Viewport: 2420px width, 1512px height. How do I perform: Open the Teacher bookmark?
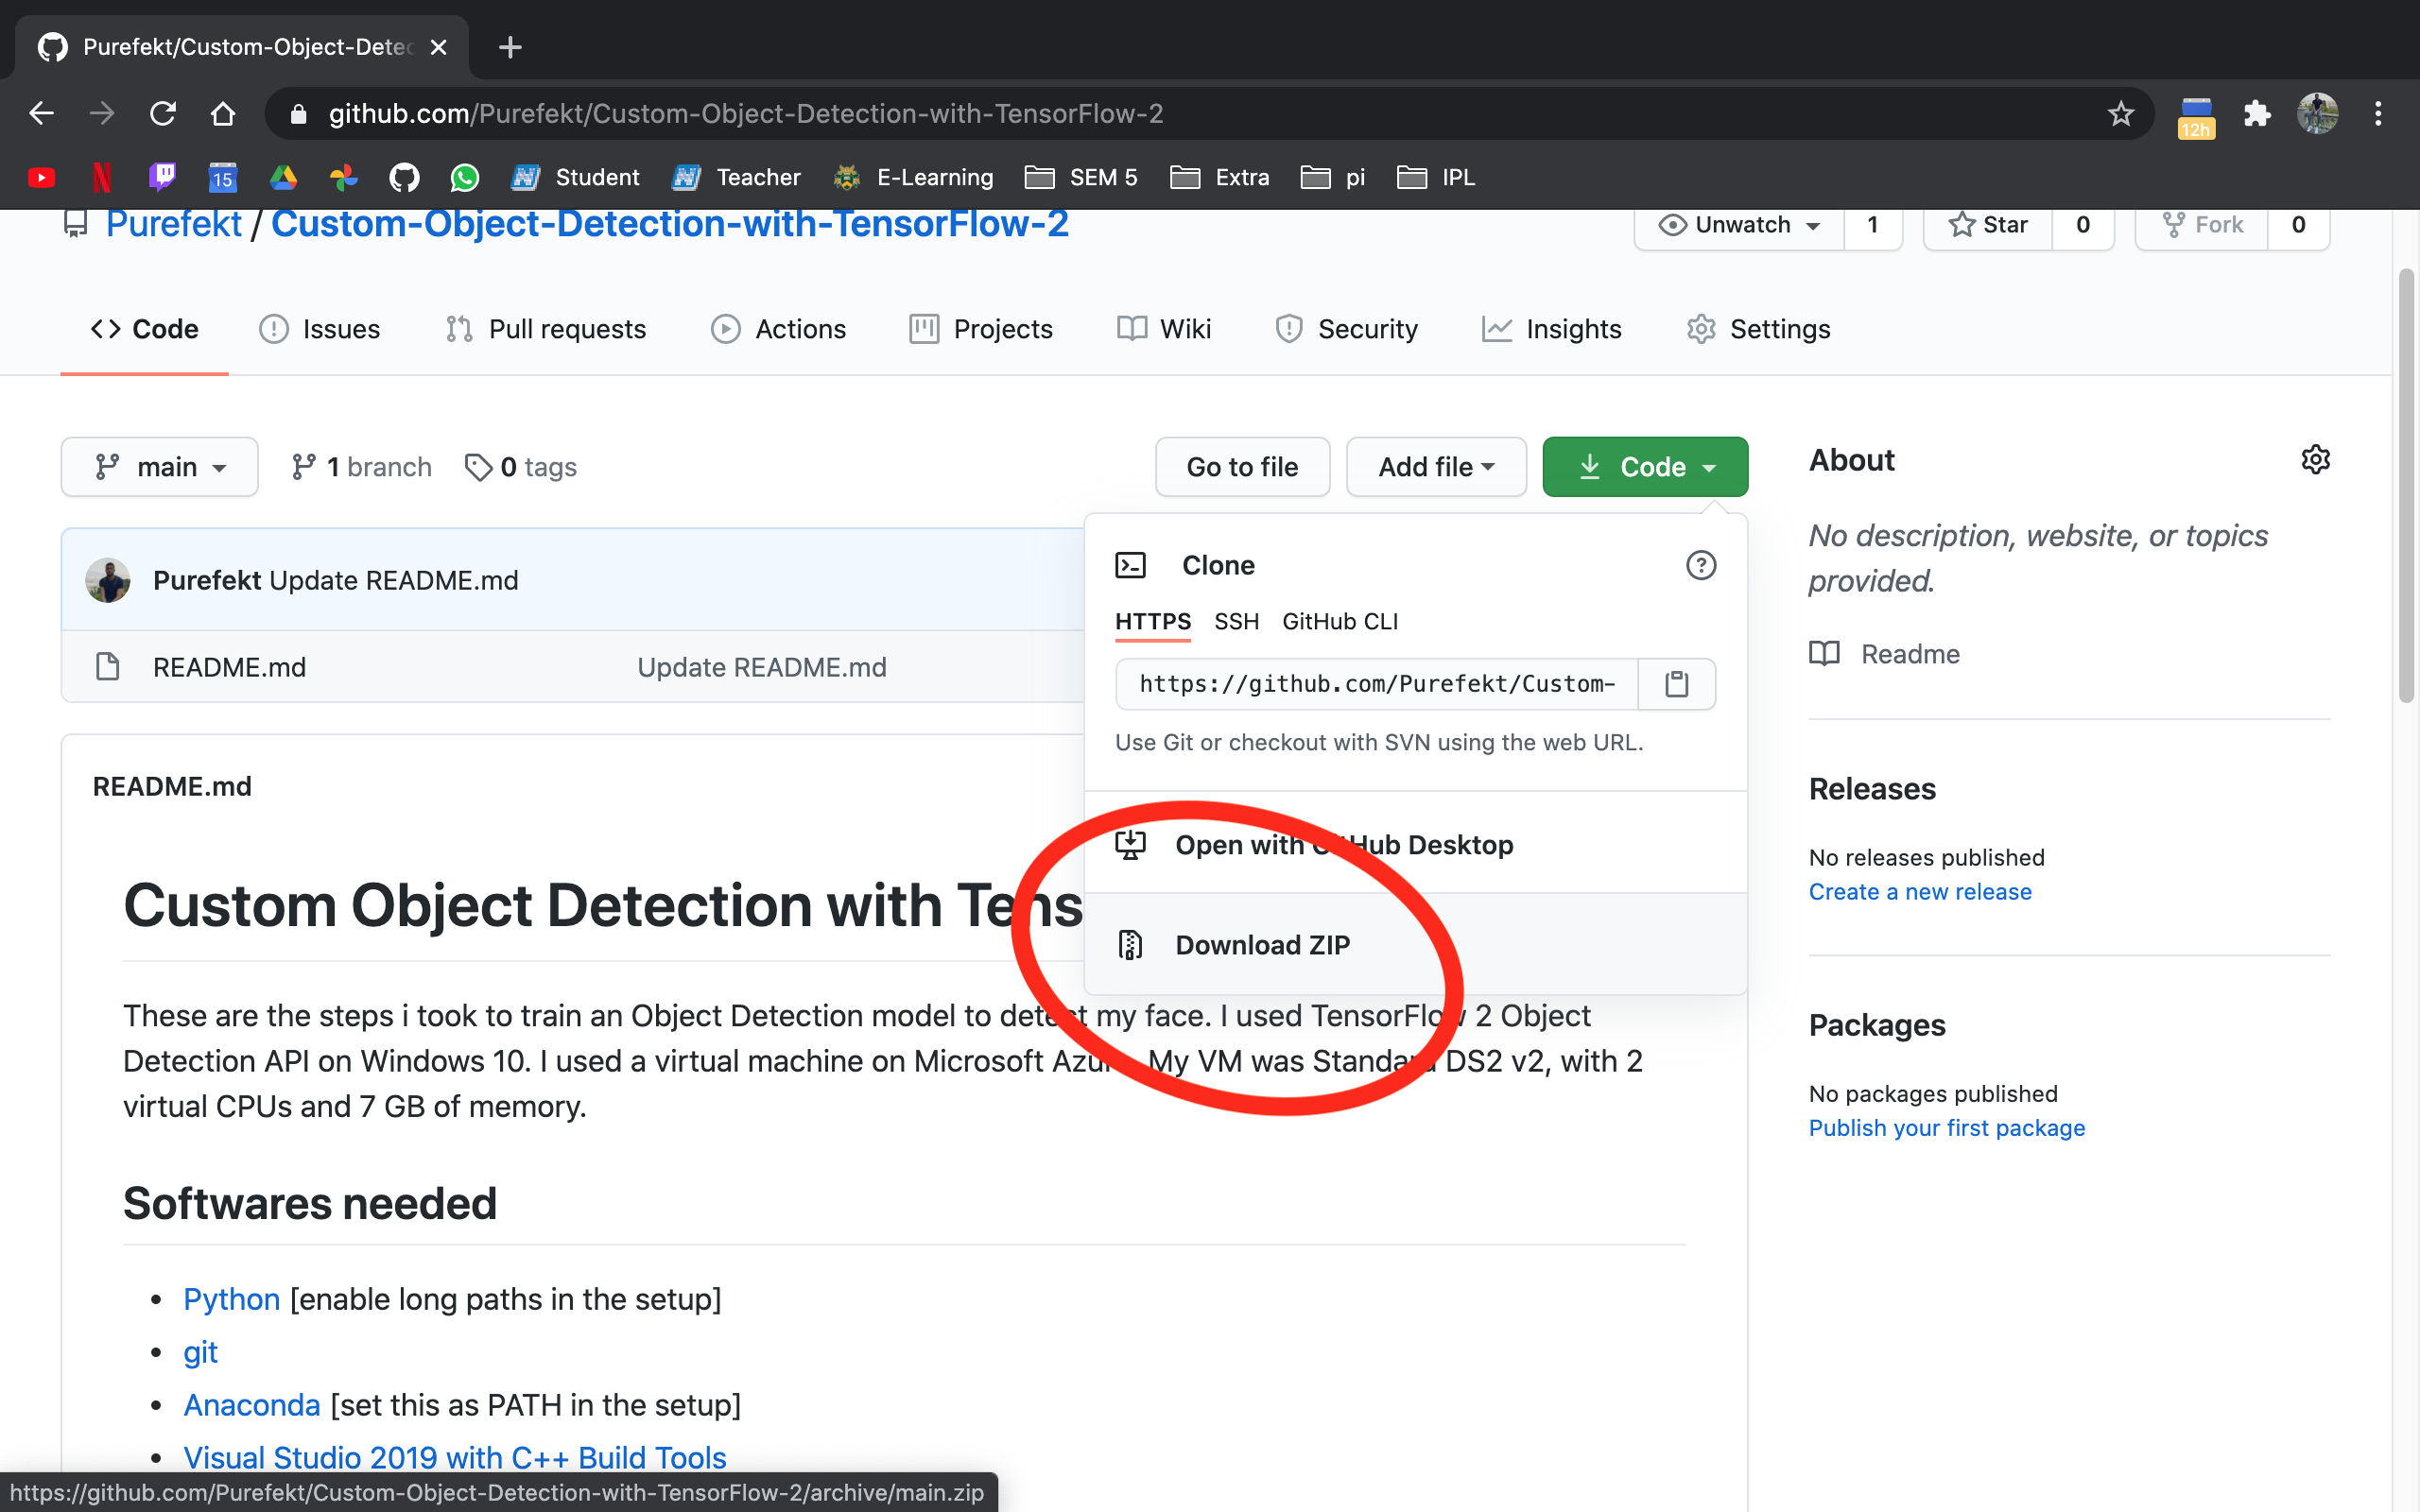[736, 177]
